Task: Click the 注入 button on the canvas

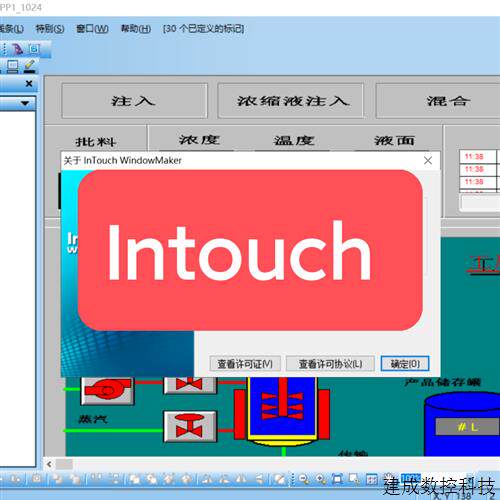Action: pos(134,101)
